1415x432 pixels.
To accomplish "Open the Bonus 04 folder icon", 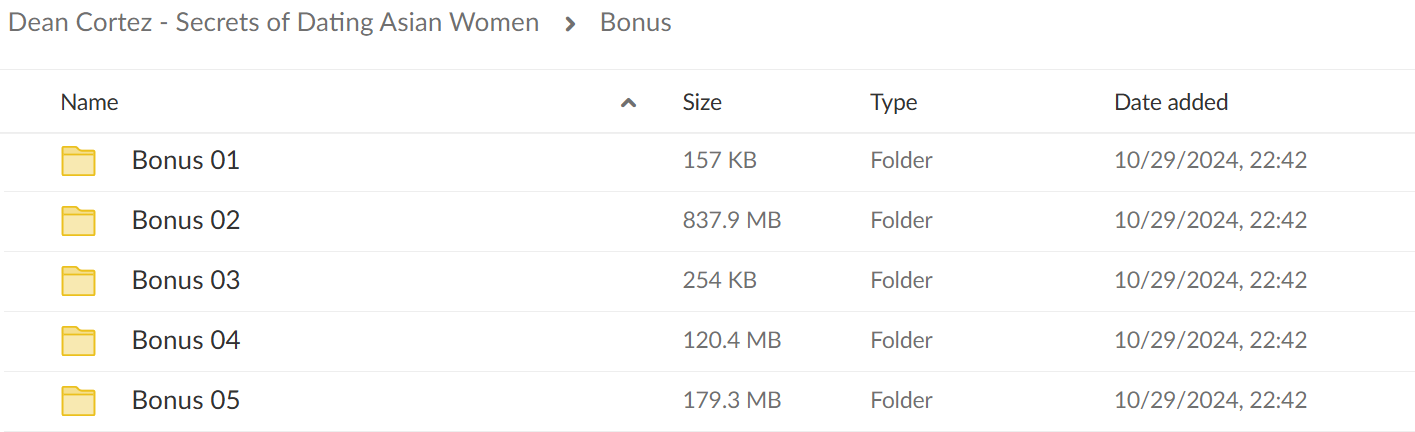I will 78,341.
